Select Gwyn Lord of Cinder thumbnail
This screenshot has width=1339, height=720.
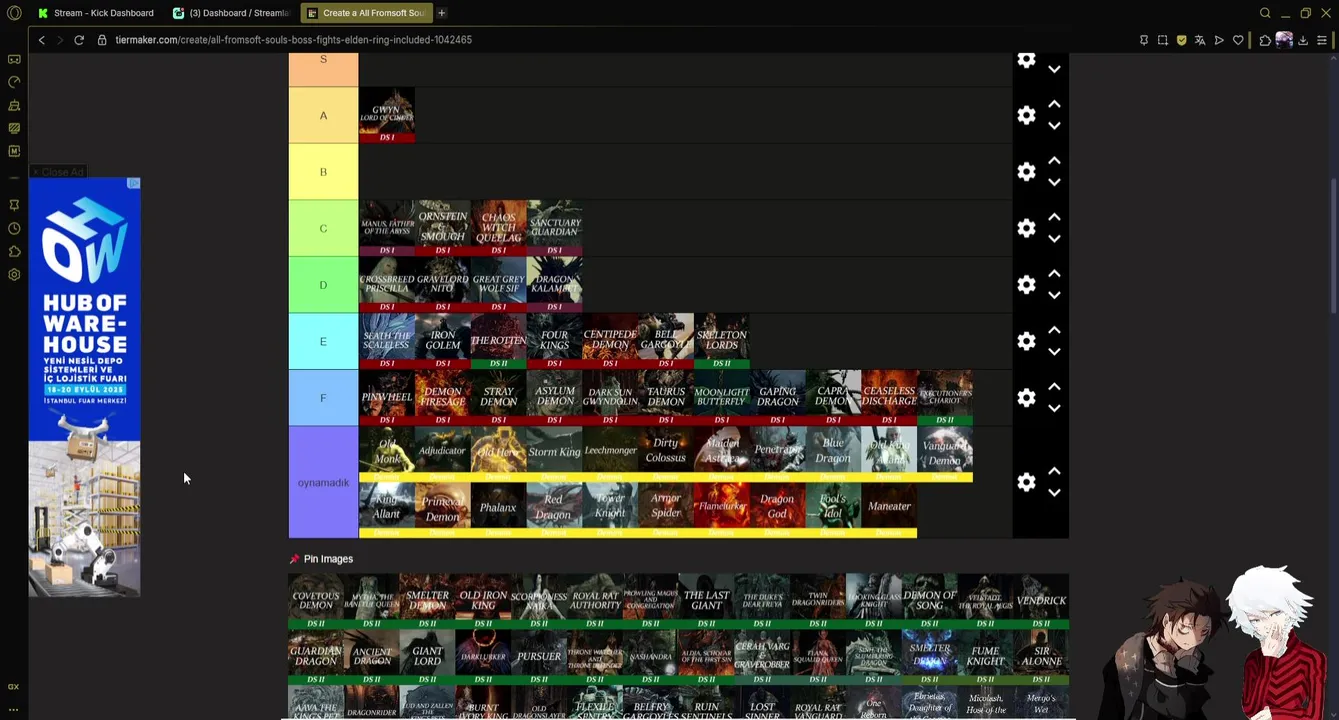pos(387,115)
